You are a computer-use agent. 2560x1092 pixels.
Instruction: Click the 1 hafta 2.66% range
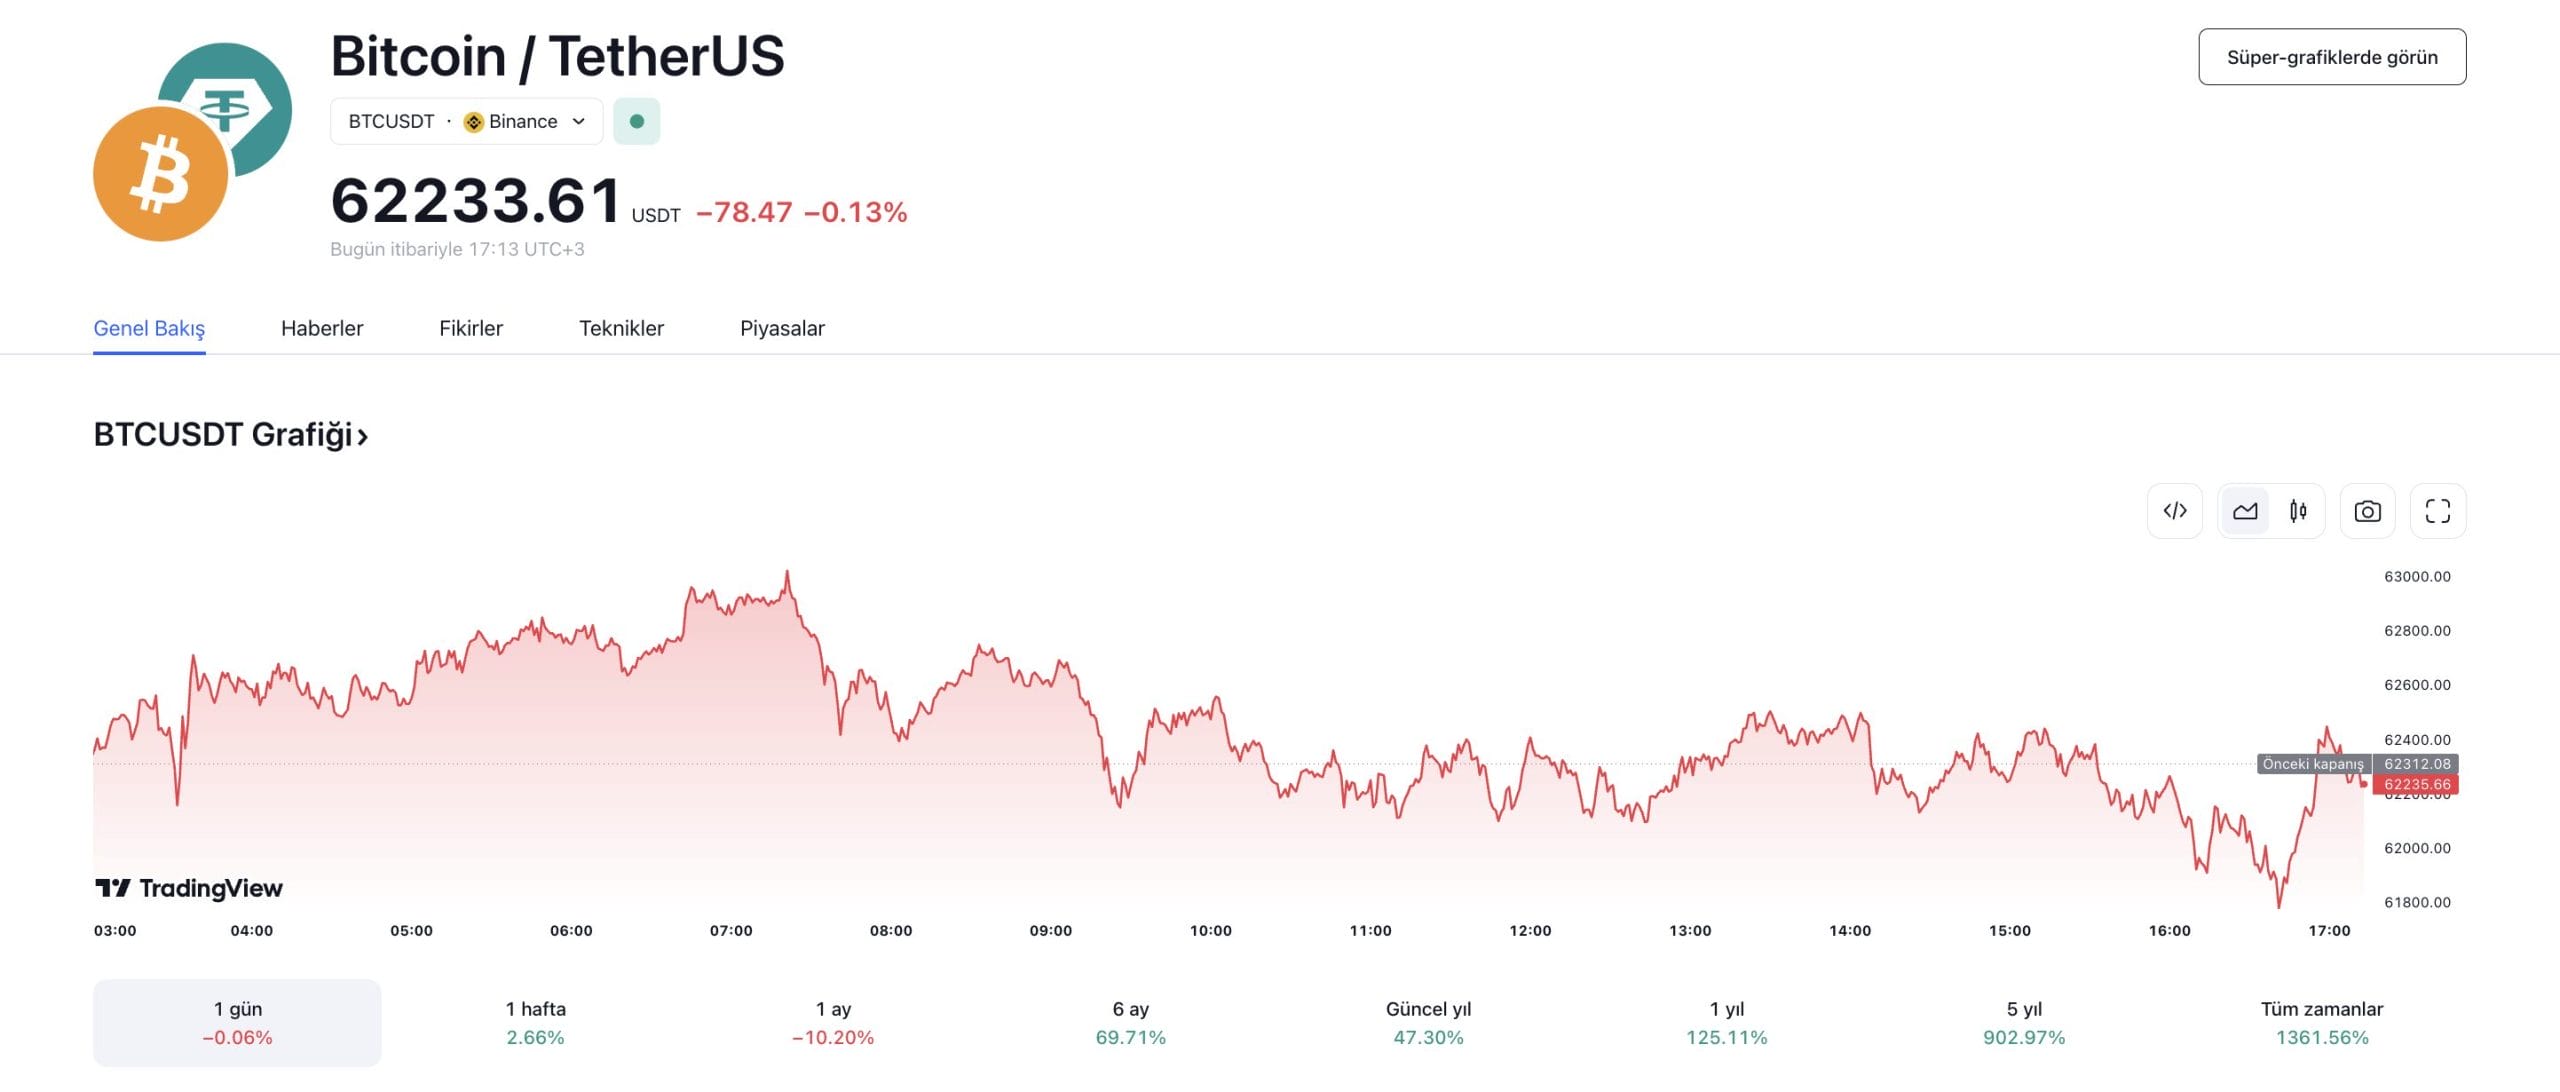pyautogui.click(x=536, y=1022)
